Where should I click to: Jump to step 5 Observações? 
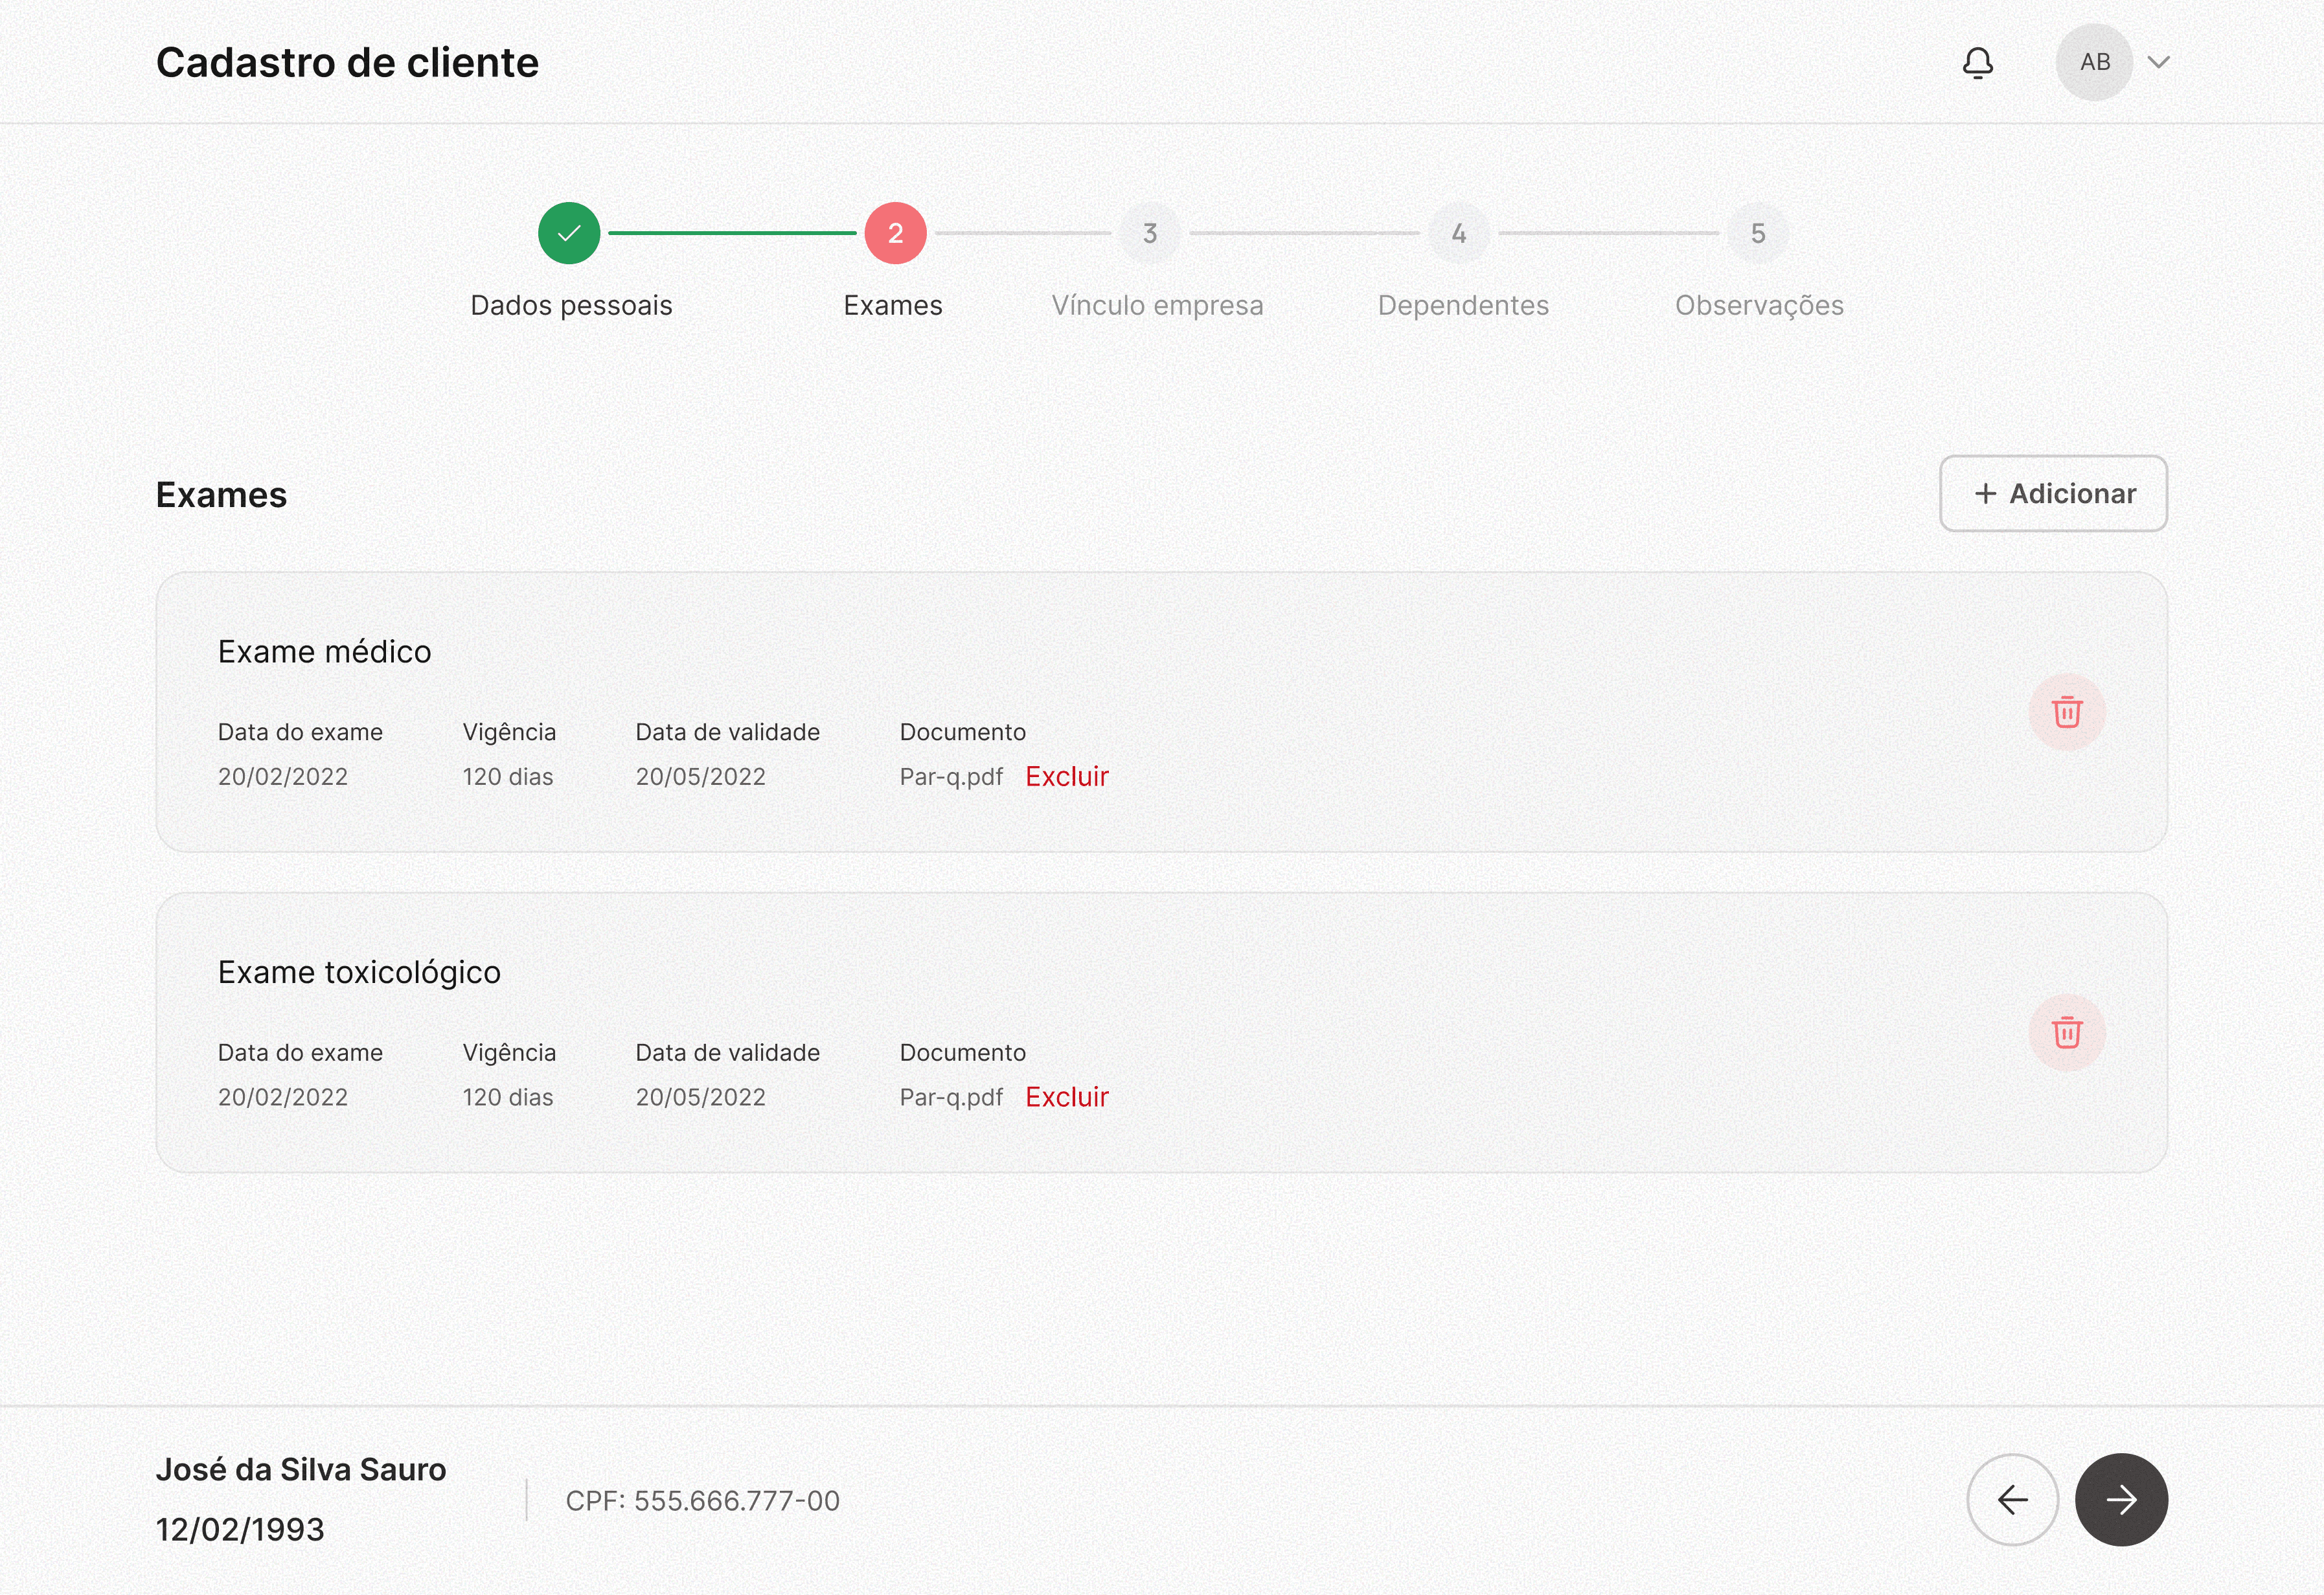point(1757,233)
